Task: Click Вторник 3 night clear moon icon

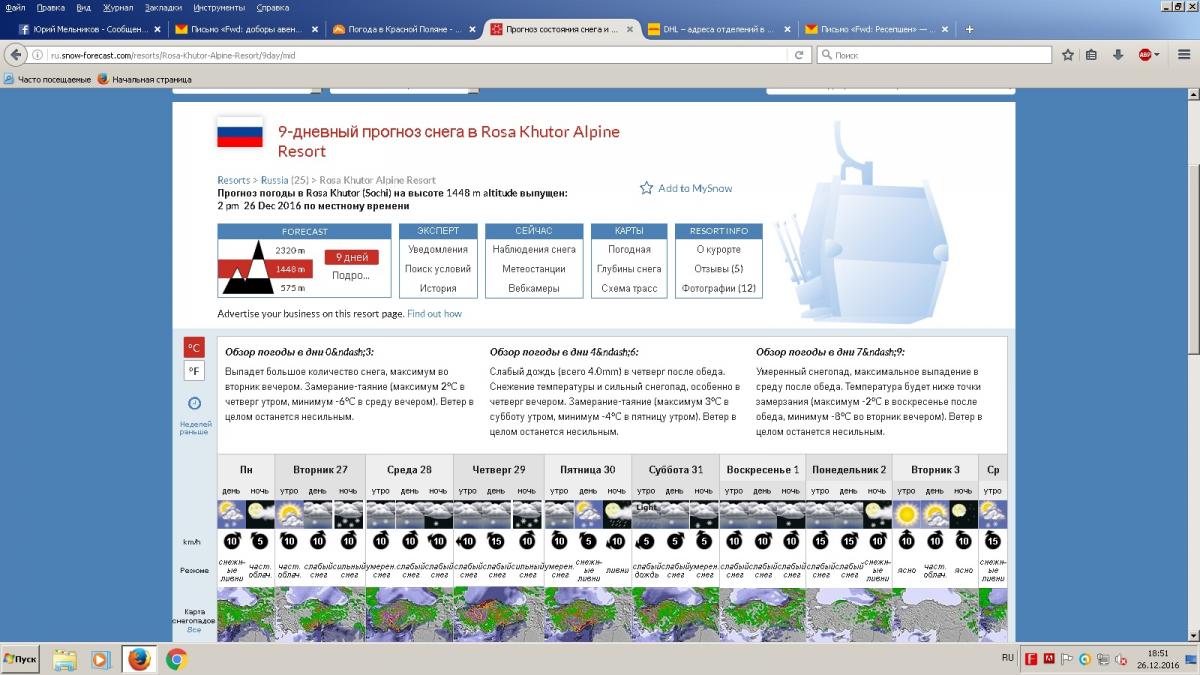Action: 963,514
